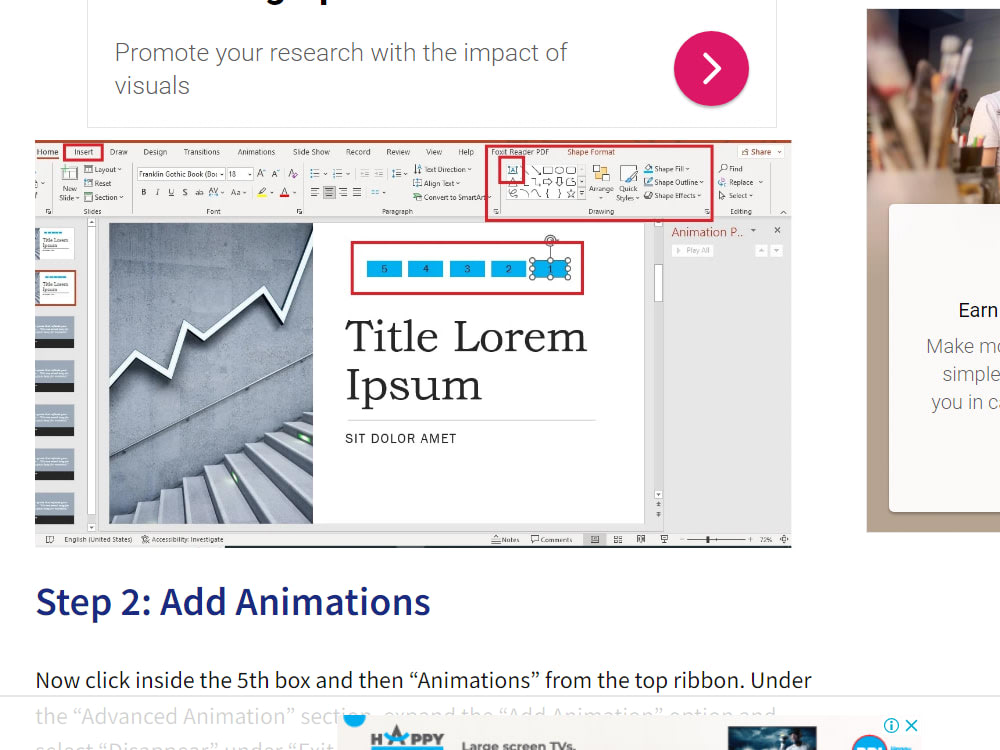
Task: Open the font name combo box
Action: click(181, 174)
